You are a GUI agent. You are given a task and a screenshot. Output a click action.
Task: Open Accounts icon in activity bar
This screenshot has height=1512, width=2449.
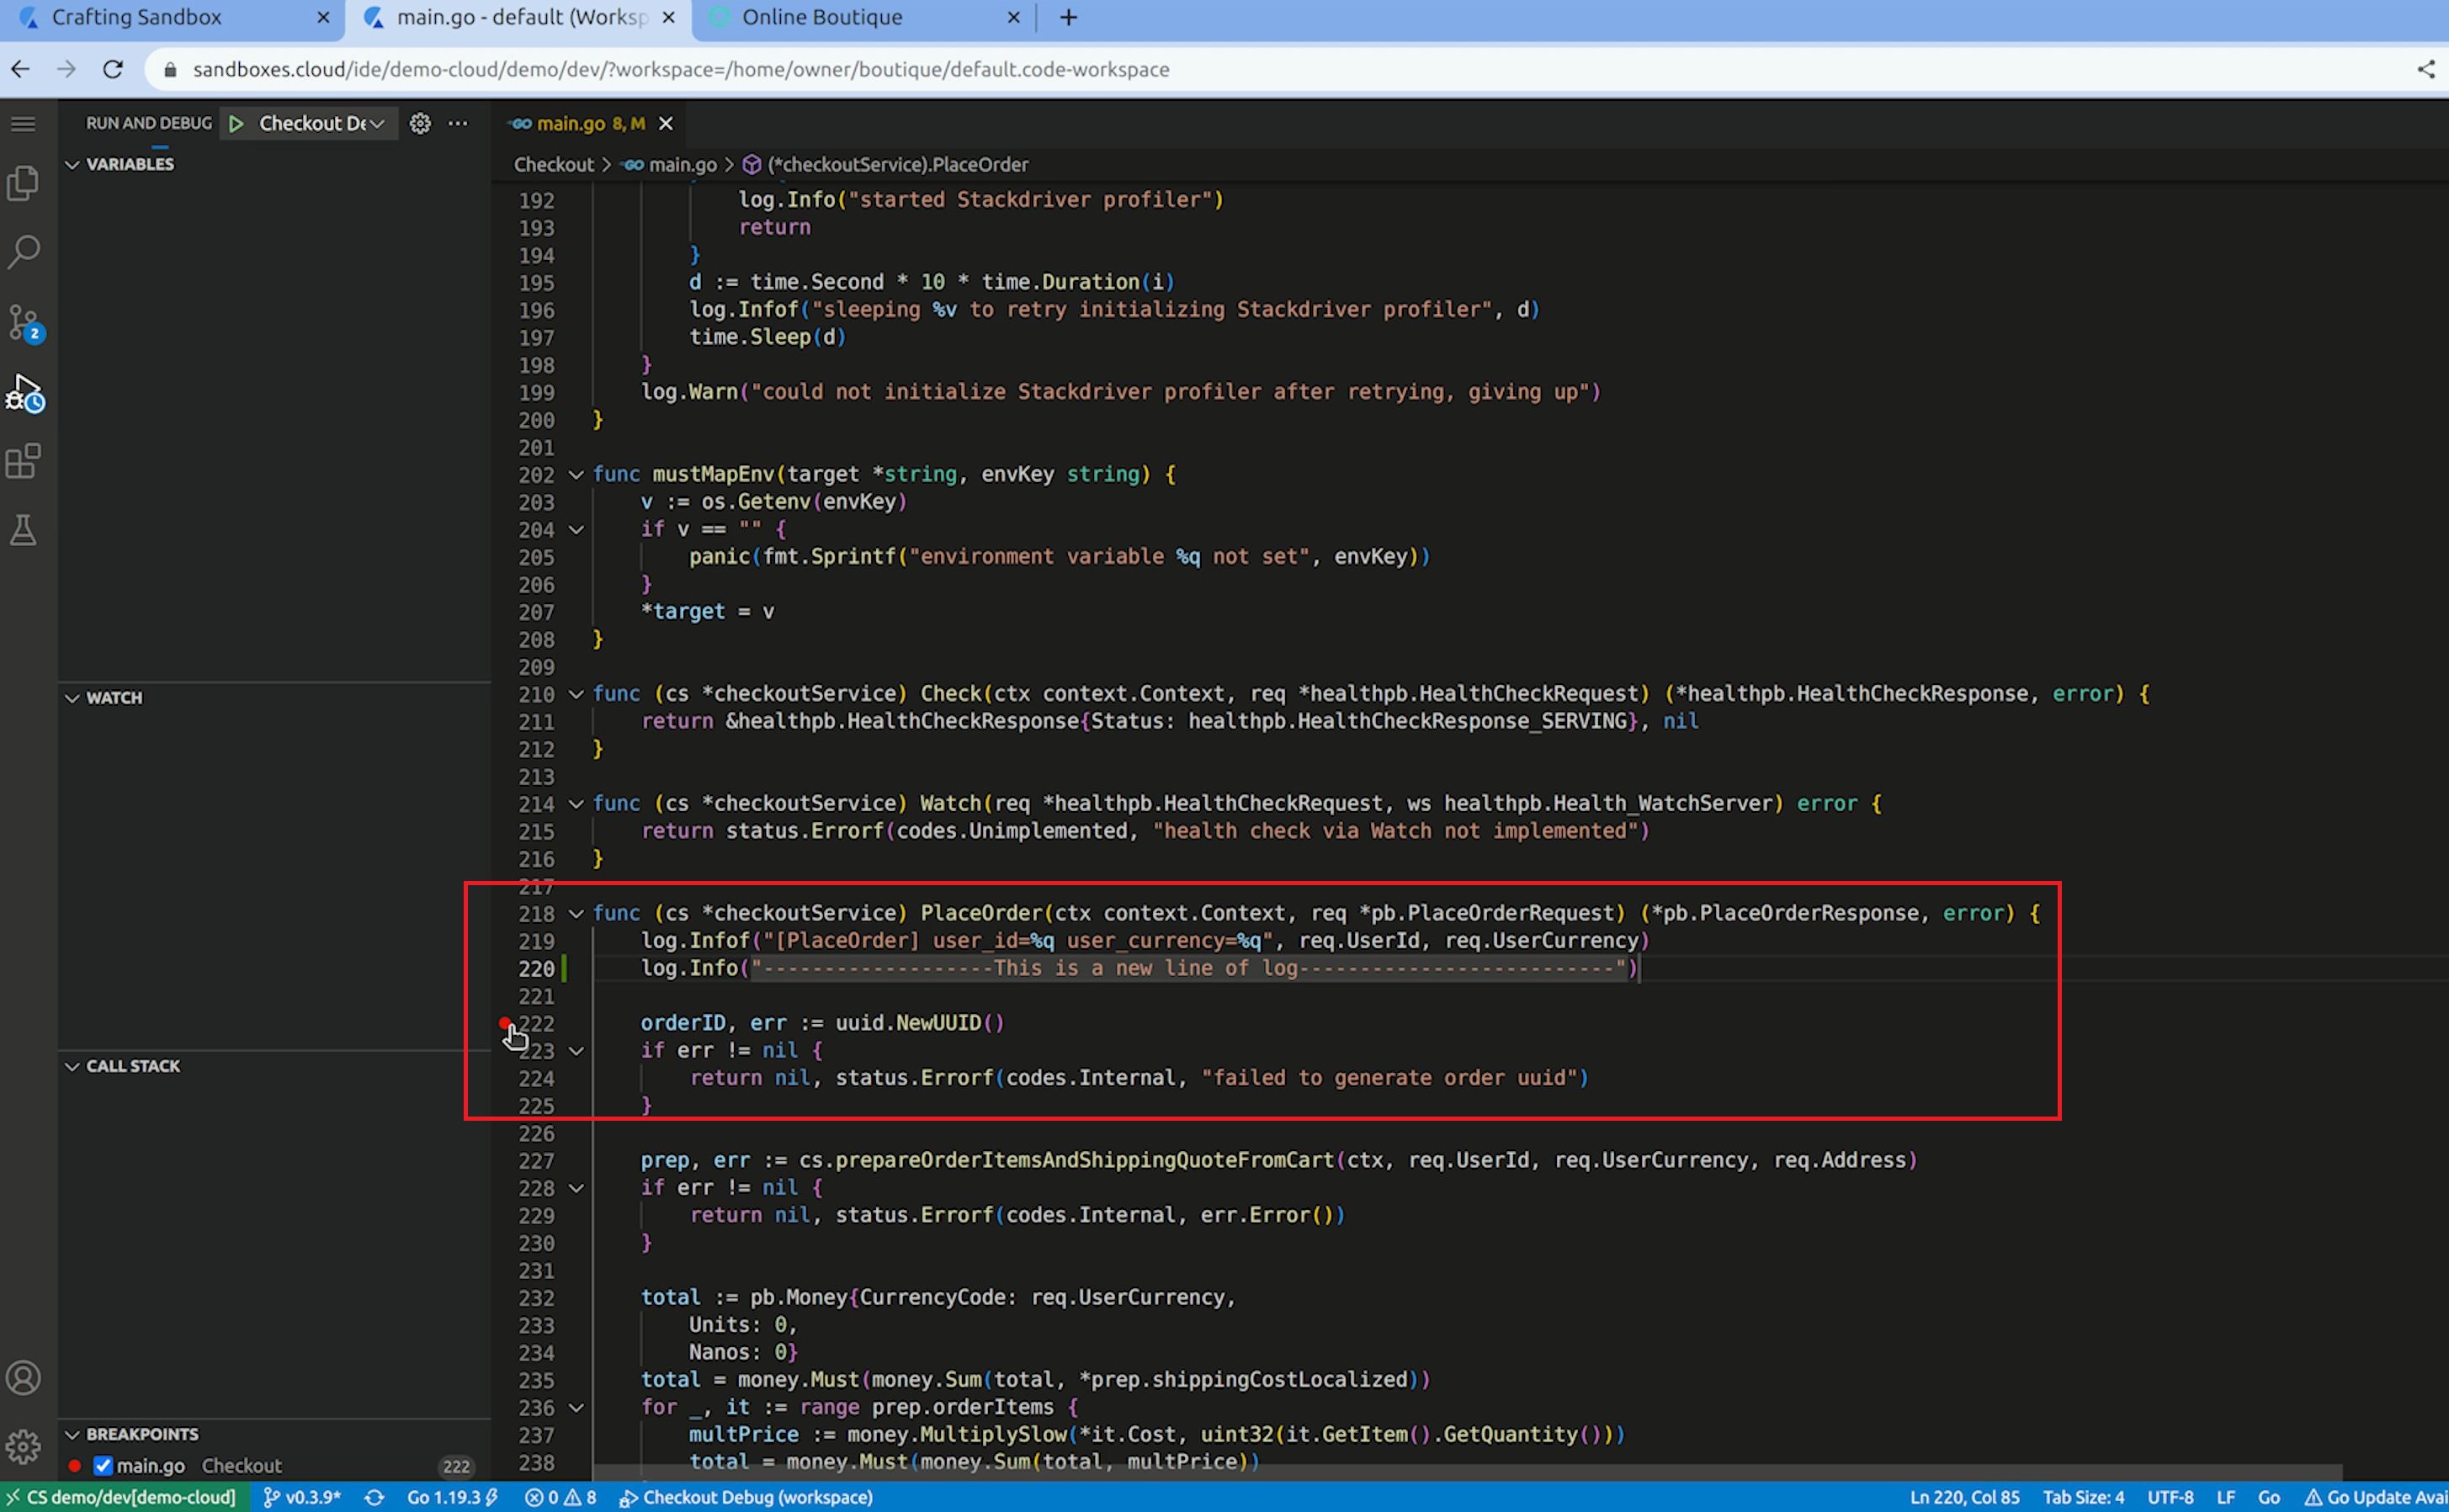click(23, 1378)
